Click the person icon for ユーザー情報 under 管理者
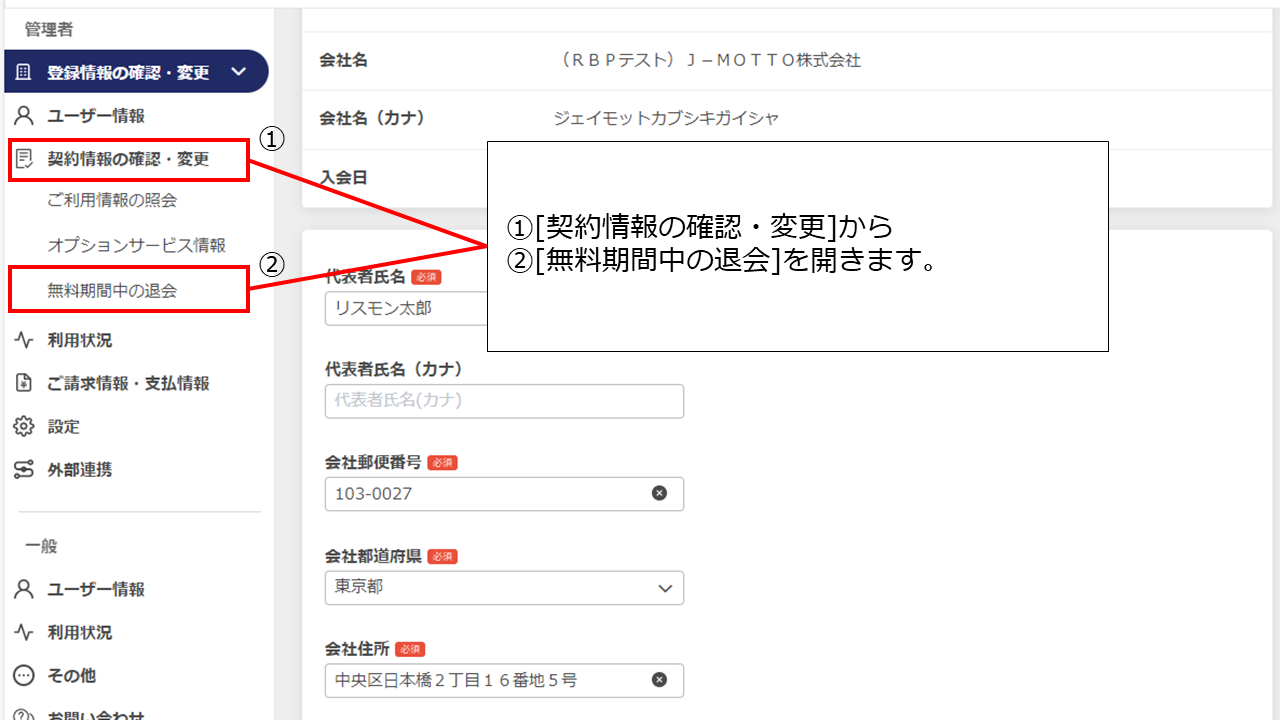 pos(24,116)
